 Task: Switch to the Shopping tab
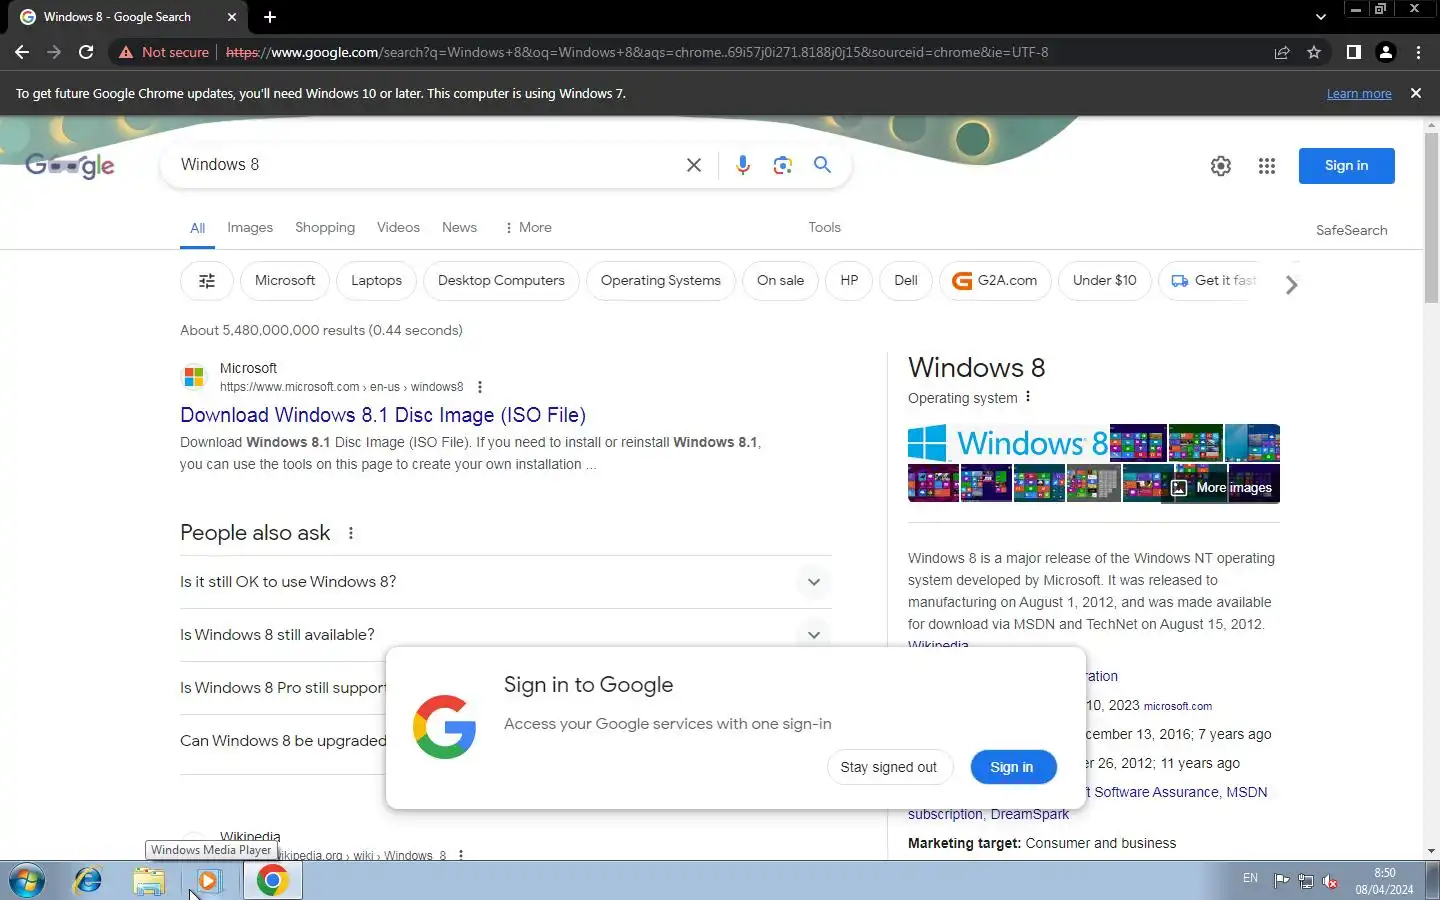[325, 228]
